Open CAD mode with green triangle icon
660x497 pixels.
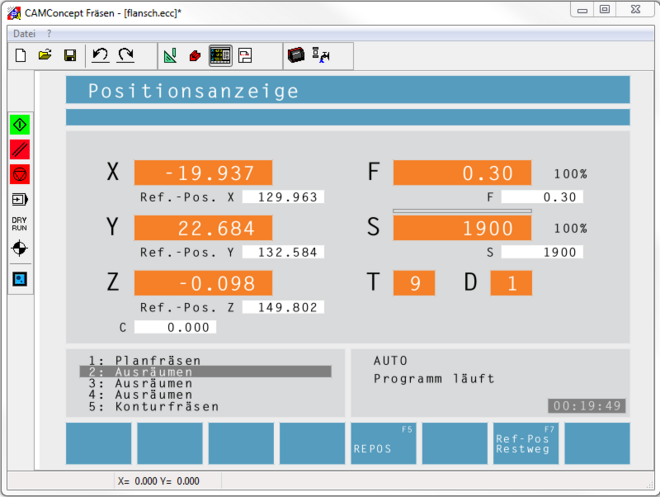point(170,55)
